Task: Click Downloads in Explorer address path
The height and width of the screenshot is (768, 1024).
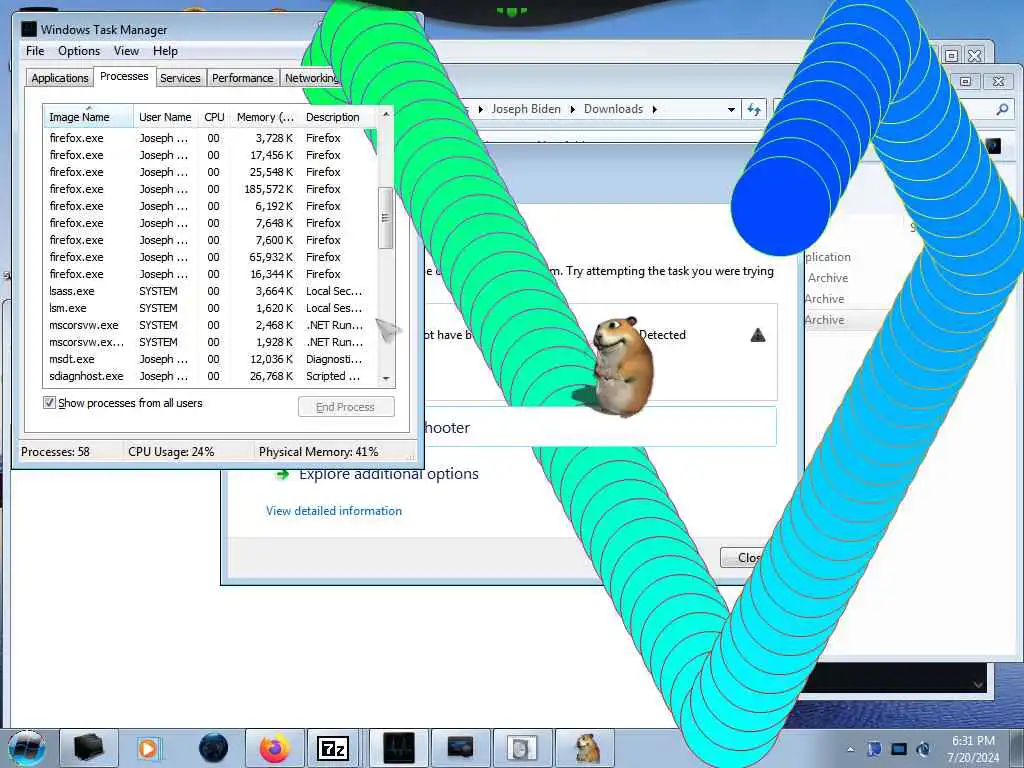Action: pyautogui.click(x=613, y=109)
